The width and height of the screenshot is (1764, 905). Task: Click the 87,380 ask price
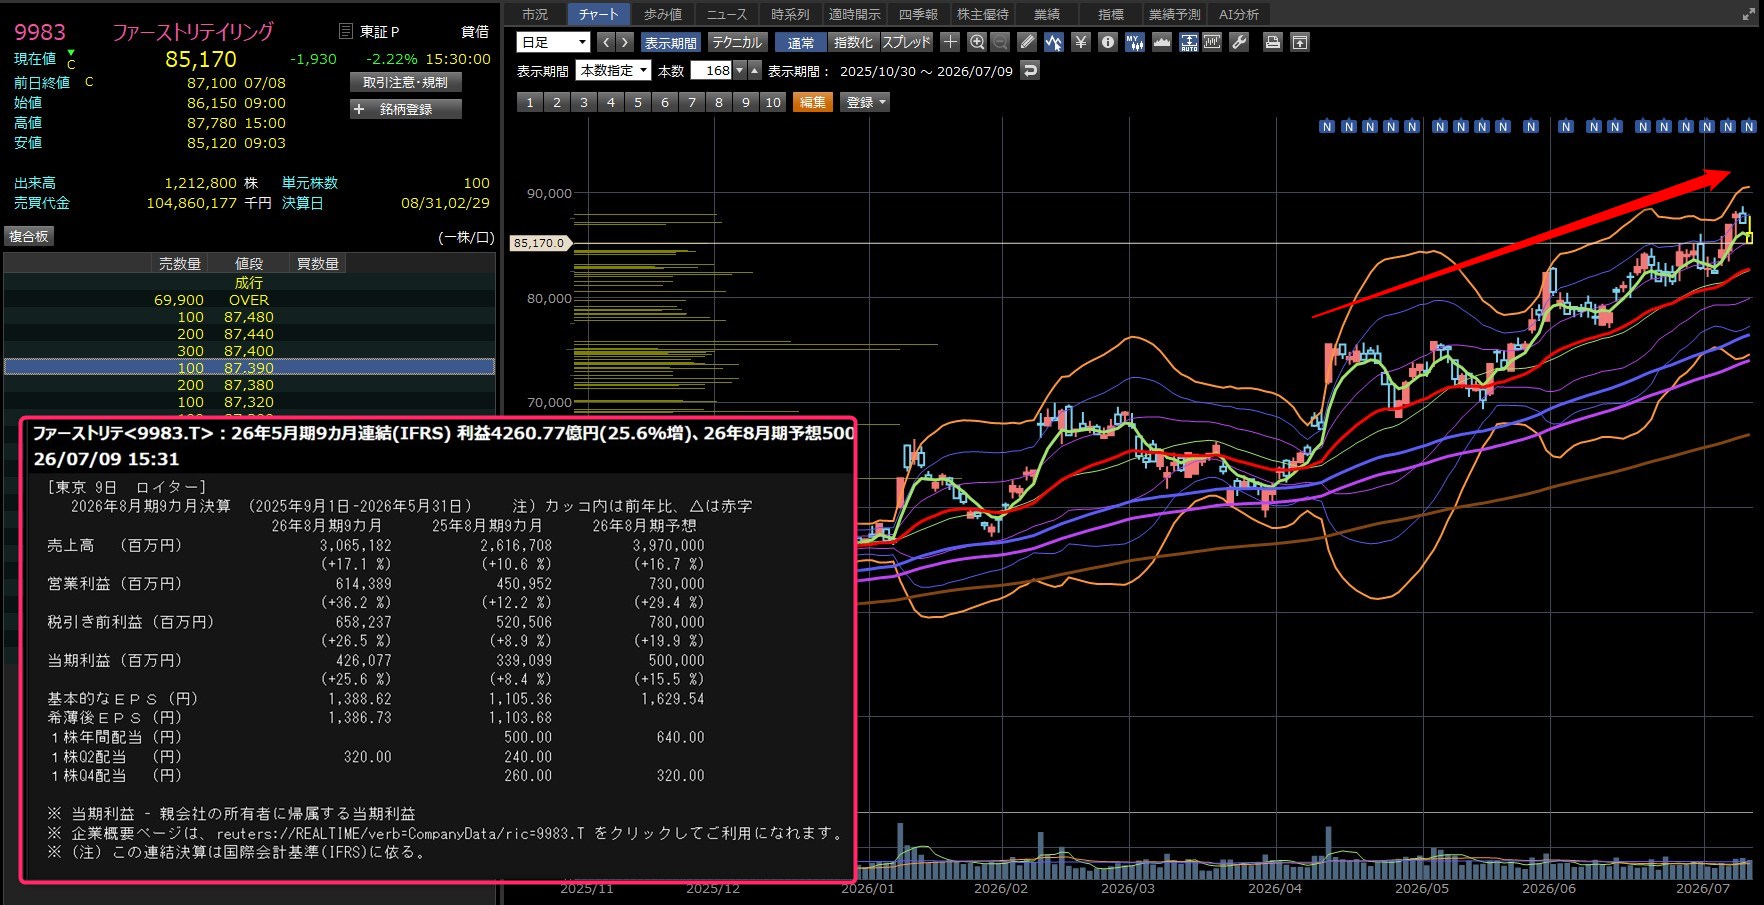click(249, 385)
